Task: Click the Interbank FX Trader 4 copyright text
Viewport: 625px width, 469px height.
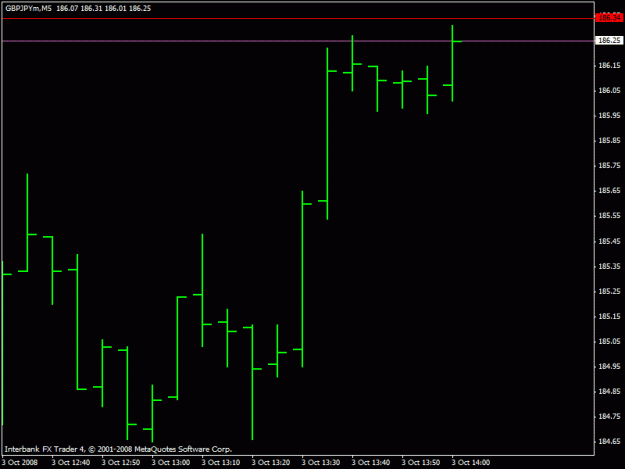Action: [118, 449]
